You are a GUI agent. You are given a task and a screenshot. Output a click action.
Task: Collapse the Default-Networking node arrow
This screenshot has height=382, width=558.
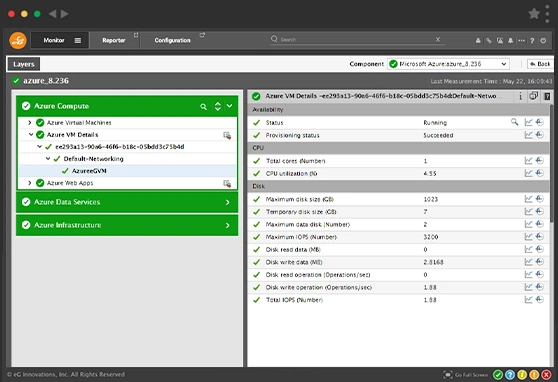48,159
